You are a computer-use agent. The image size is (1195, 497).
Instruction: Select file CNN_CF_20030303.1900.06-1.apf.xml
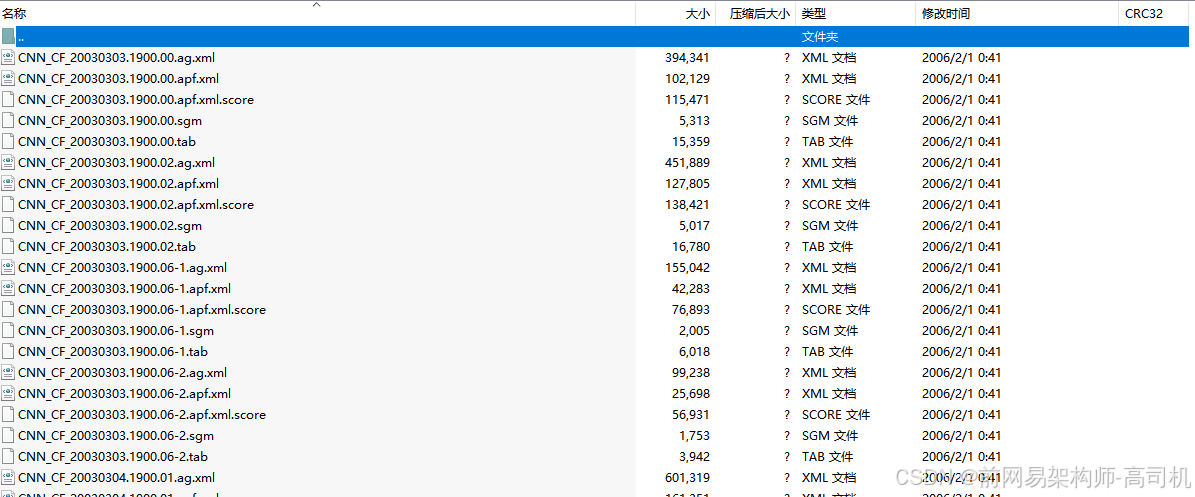coord(125,289)
